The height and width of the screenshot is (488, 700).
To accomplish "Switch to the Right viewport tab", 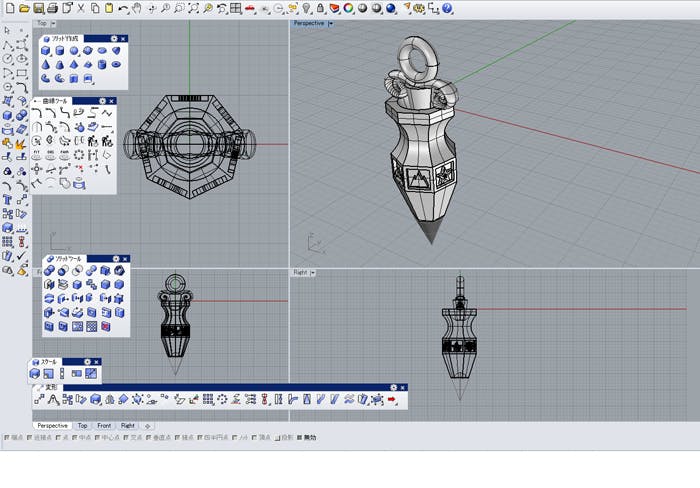I will coord(128,425).
